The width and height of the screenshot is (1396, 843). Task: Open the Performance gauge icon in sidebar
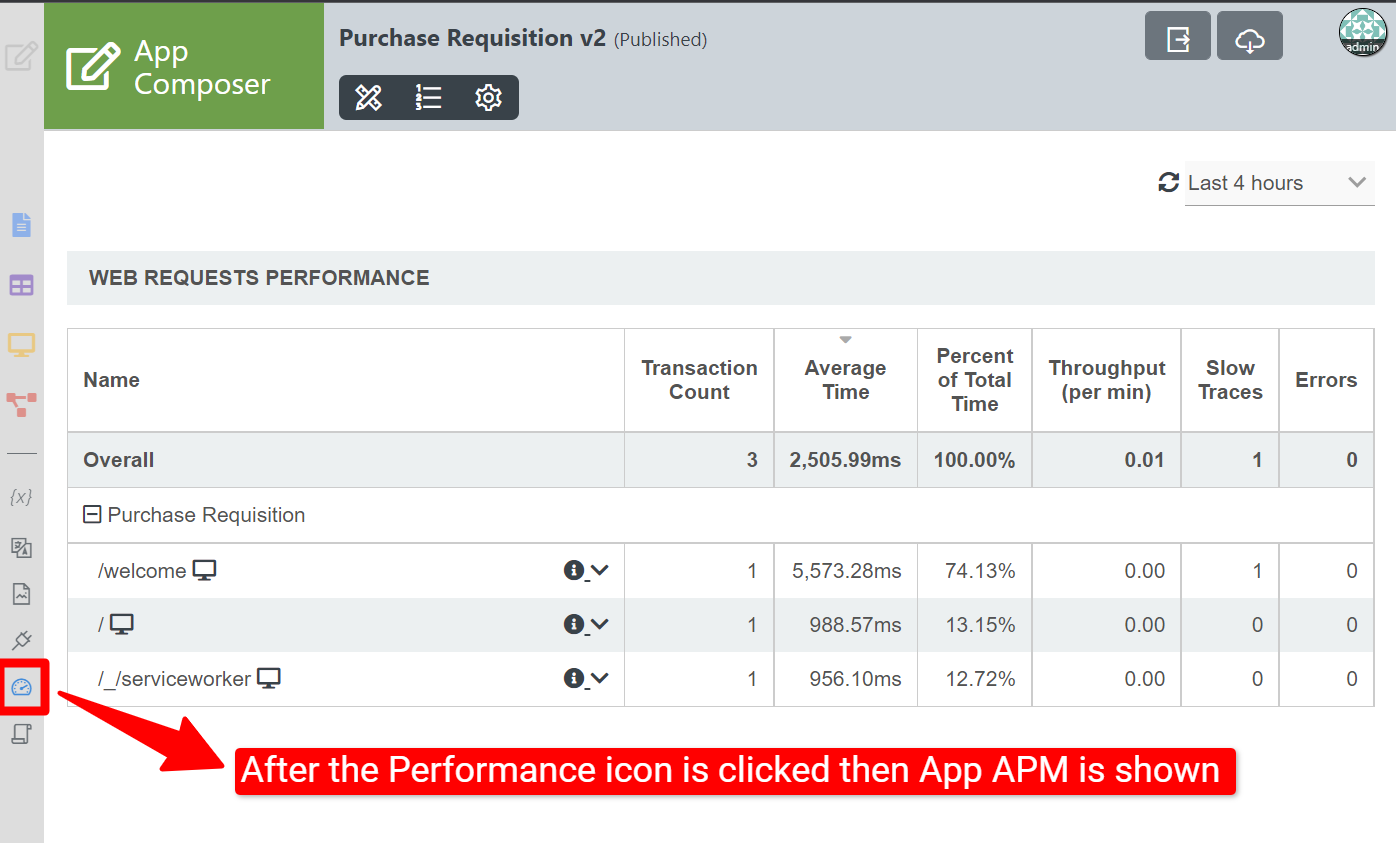(21, 687)
